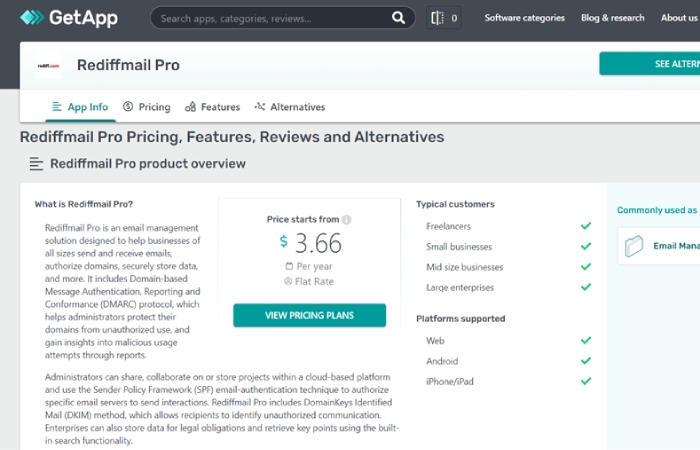Click the GetApp logo icon

(32, 17)
